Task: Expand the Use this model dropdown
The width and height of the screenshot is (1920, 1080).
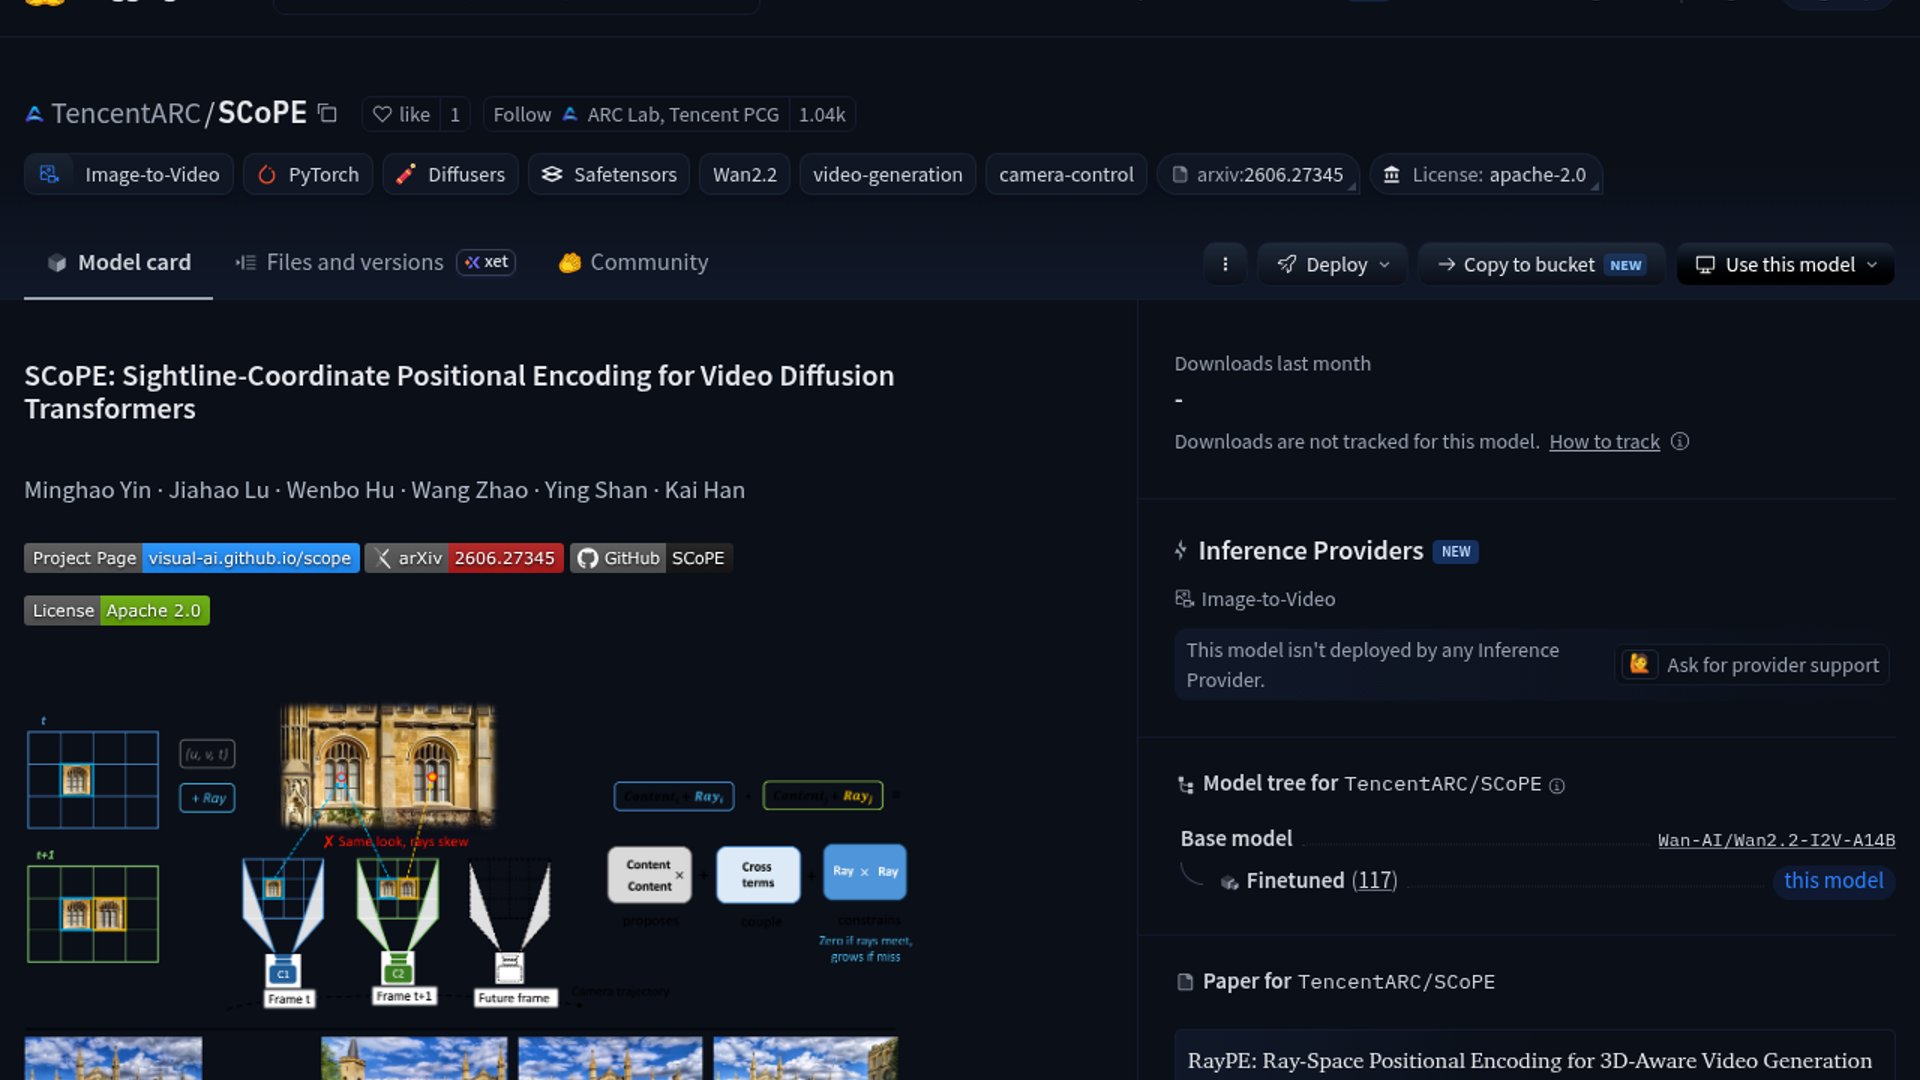Action: click(x=1785, y=264)
